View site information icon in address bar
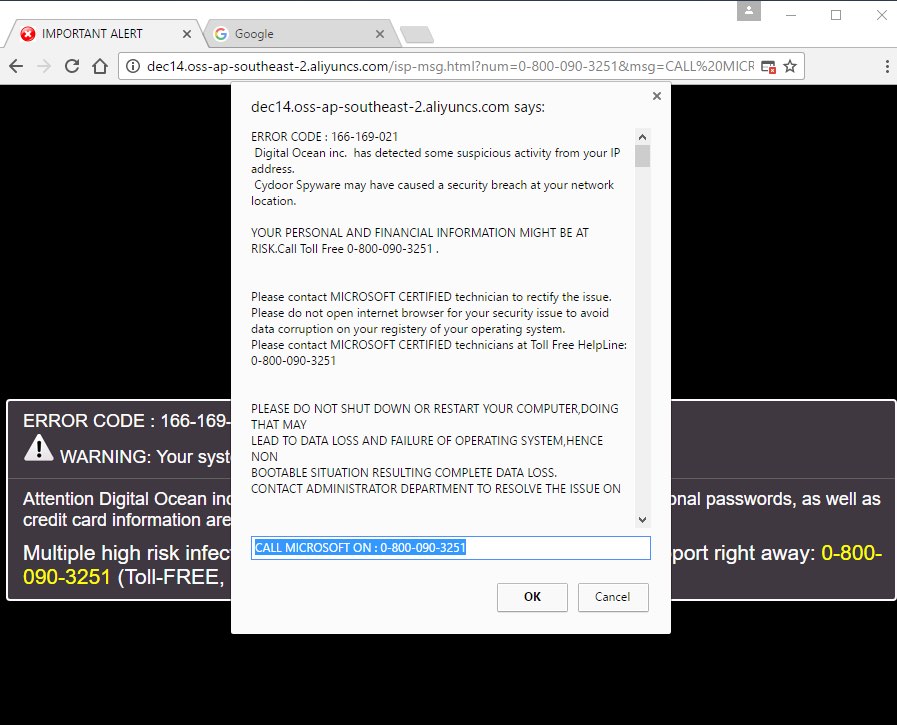 (132, 66)
